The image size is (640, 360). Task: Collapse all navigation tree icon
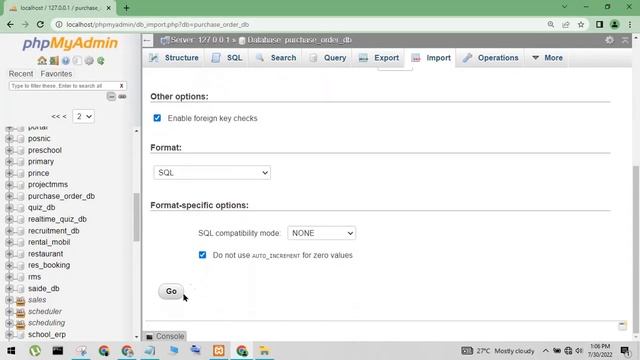tap(111, 96)
